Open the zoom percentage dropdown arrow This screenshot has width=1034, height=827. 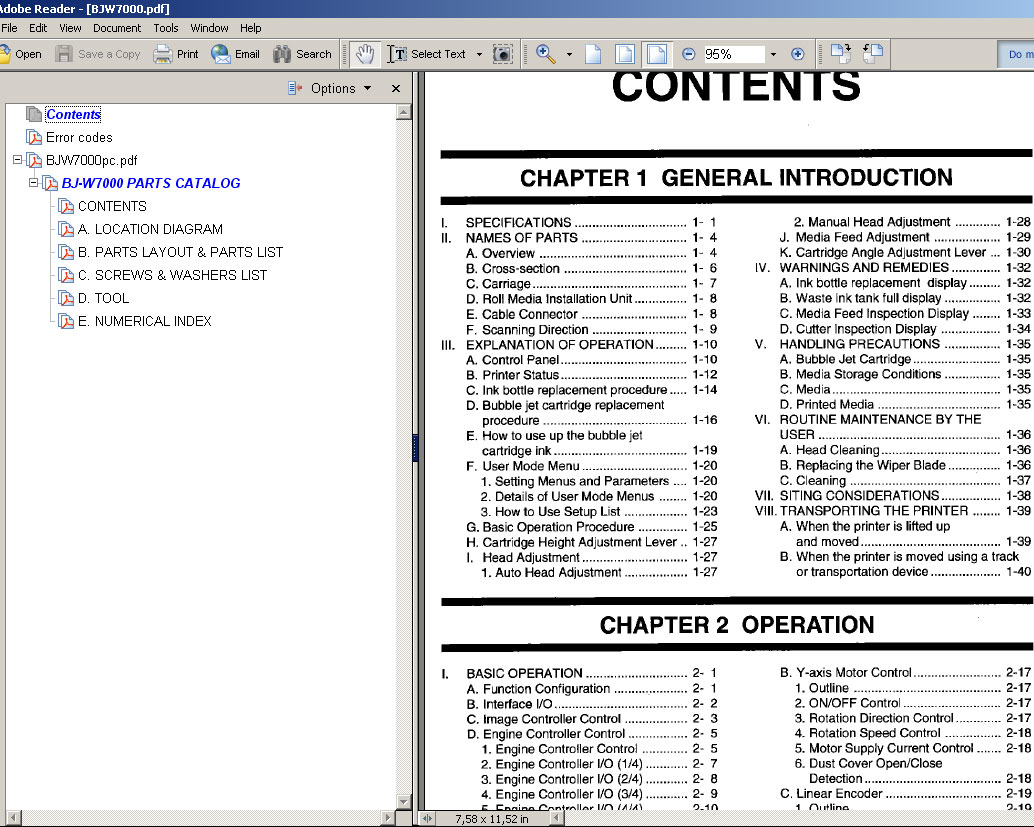774,55
